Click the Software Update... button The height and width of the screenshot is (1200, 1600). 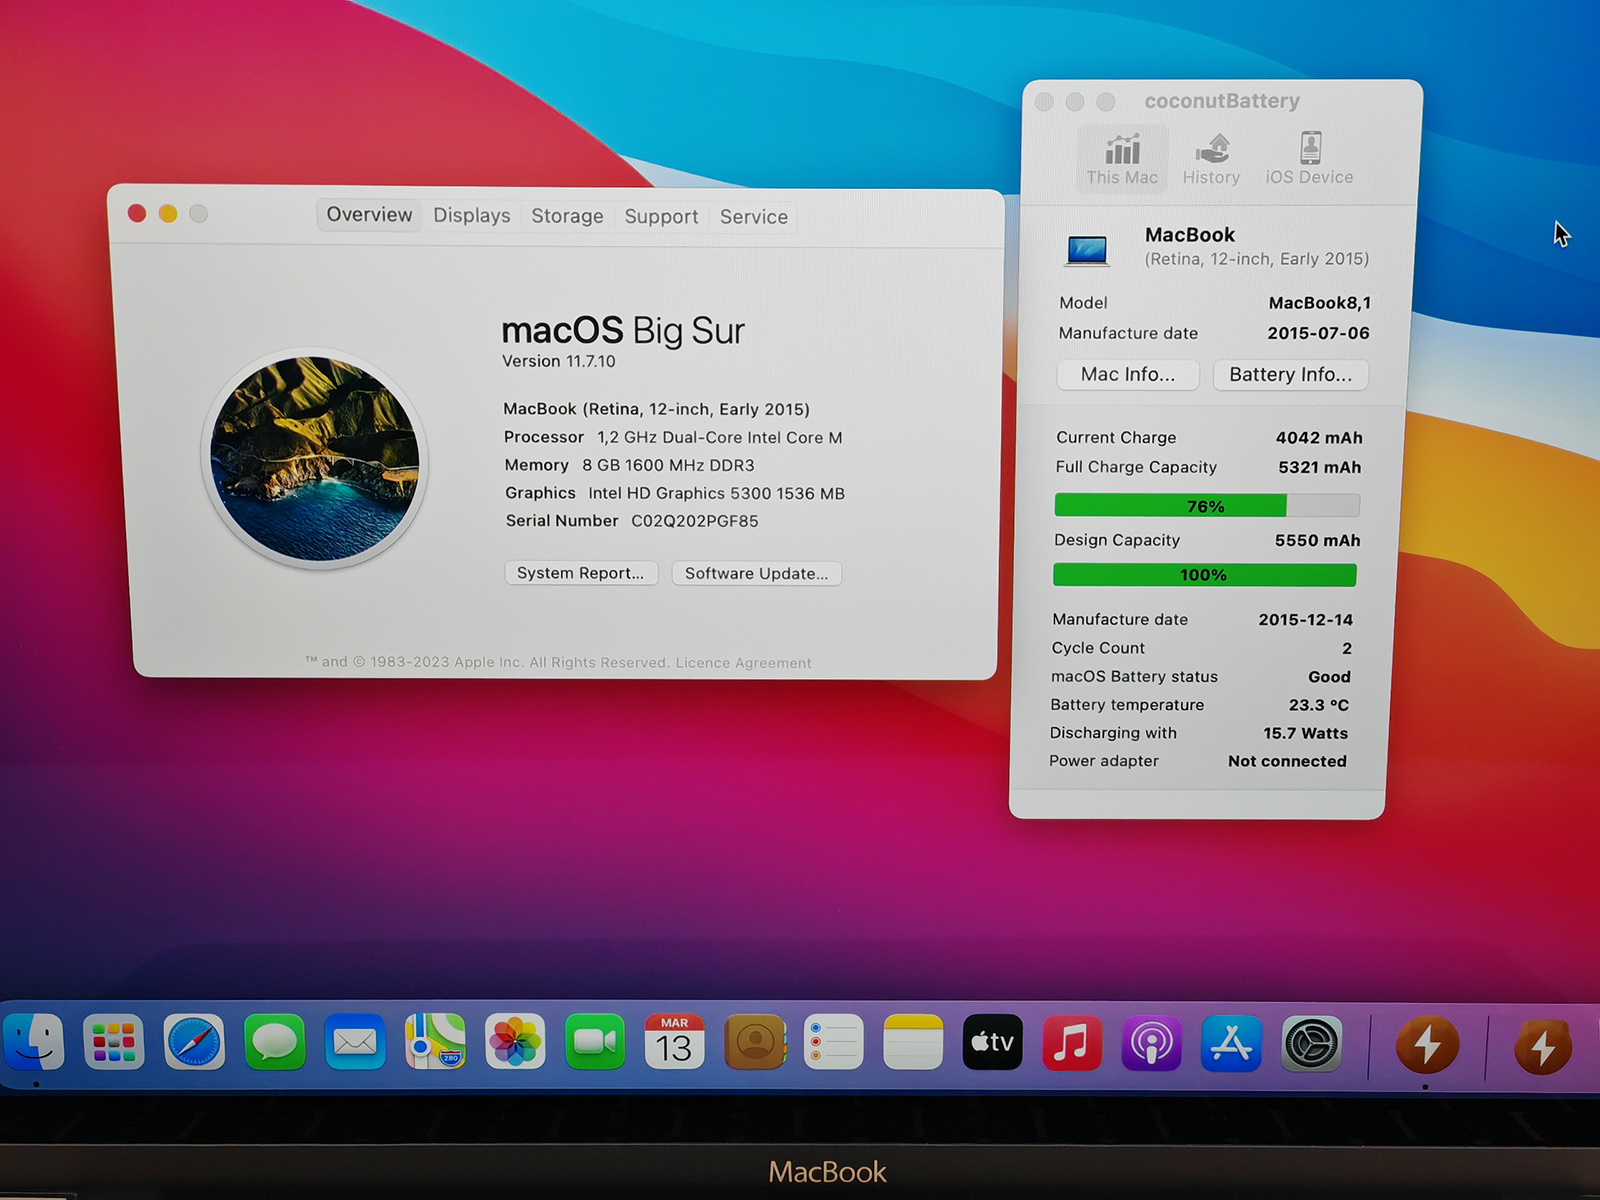click(x=756, y=573)
